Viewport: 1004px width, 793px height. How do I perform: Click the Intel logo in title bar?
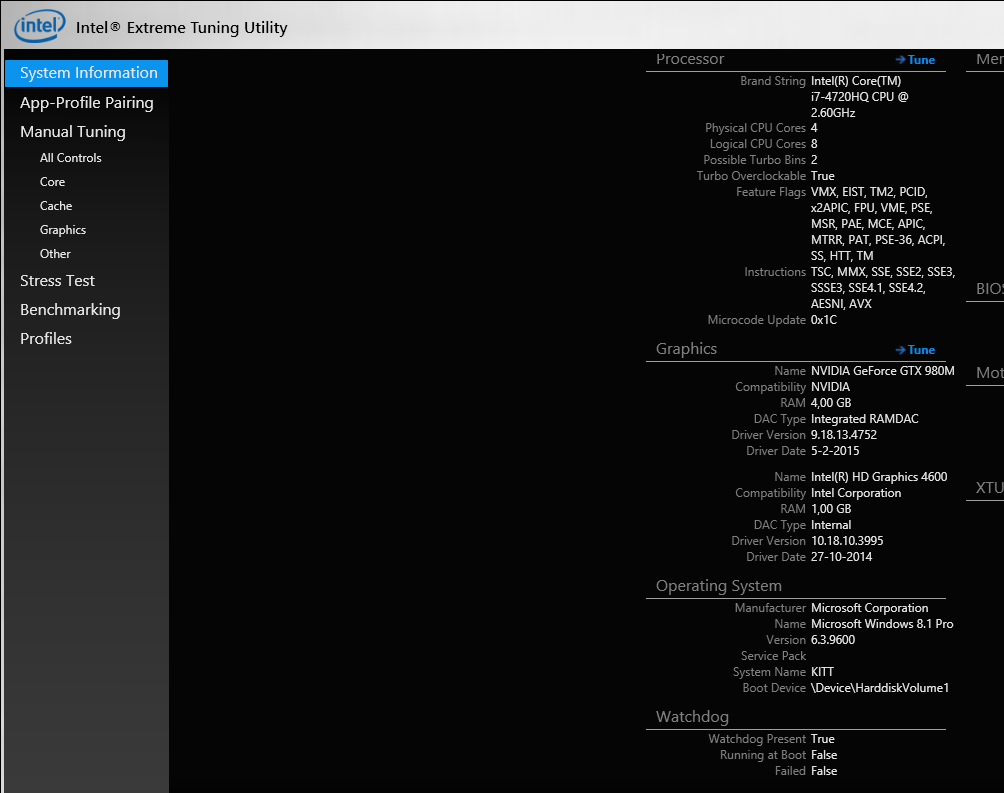click(x=40, y=26)
